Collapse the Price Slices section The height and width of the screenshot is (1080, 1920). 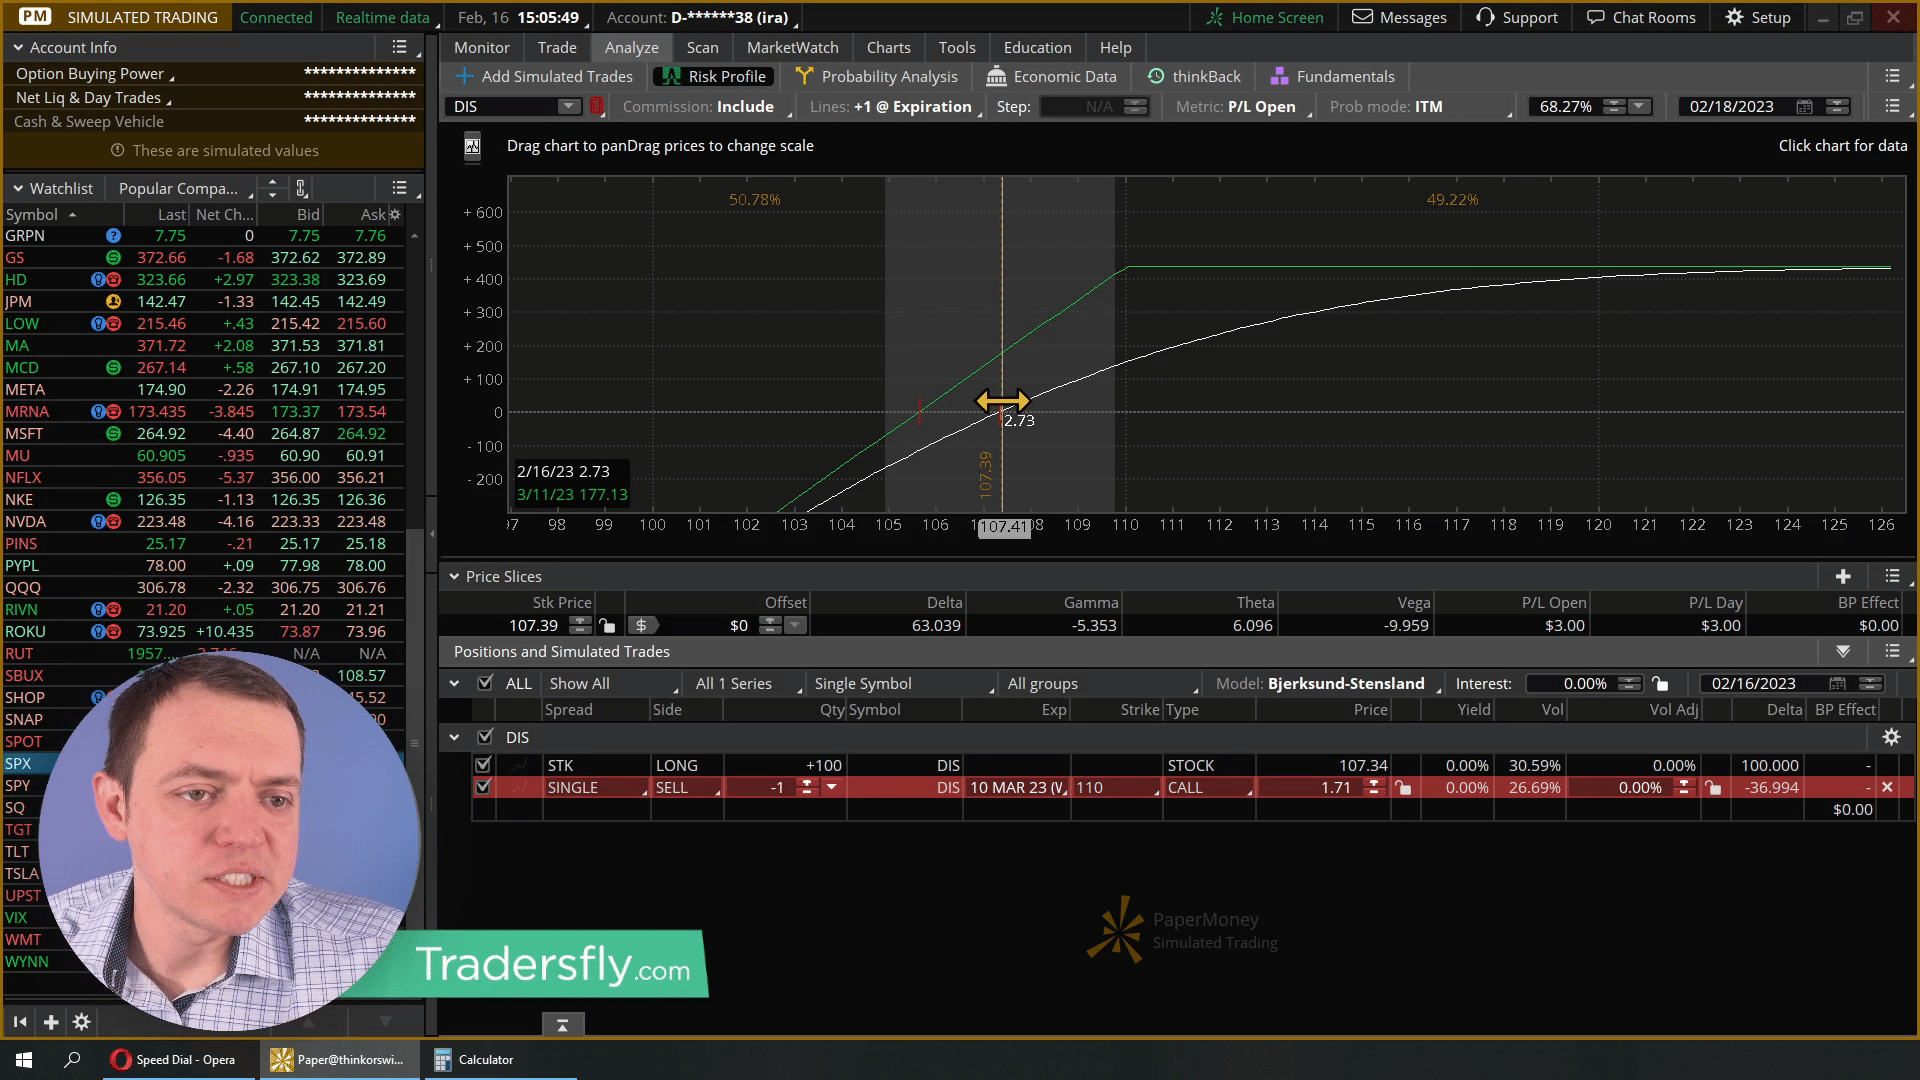pos(454,576)
